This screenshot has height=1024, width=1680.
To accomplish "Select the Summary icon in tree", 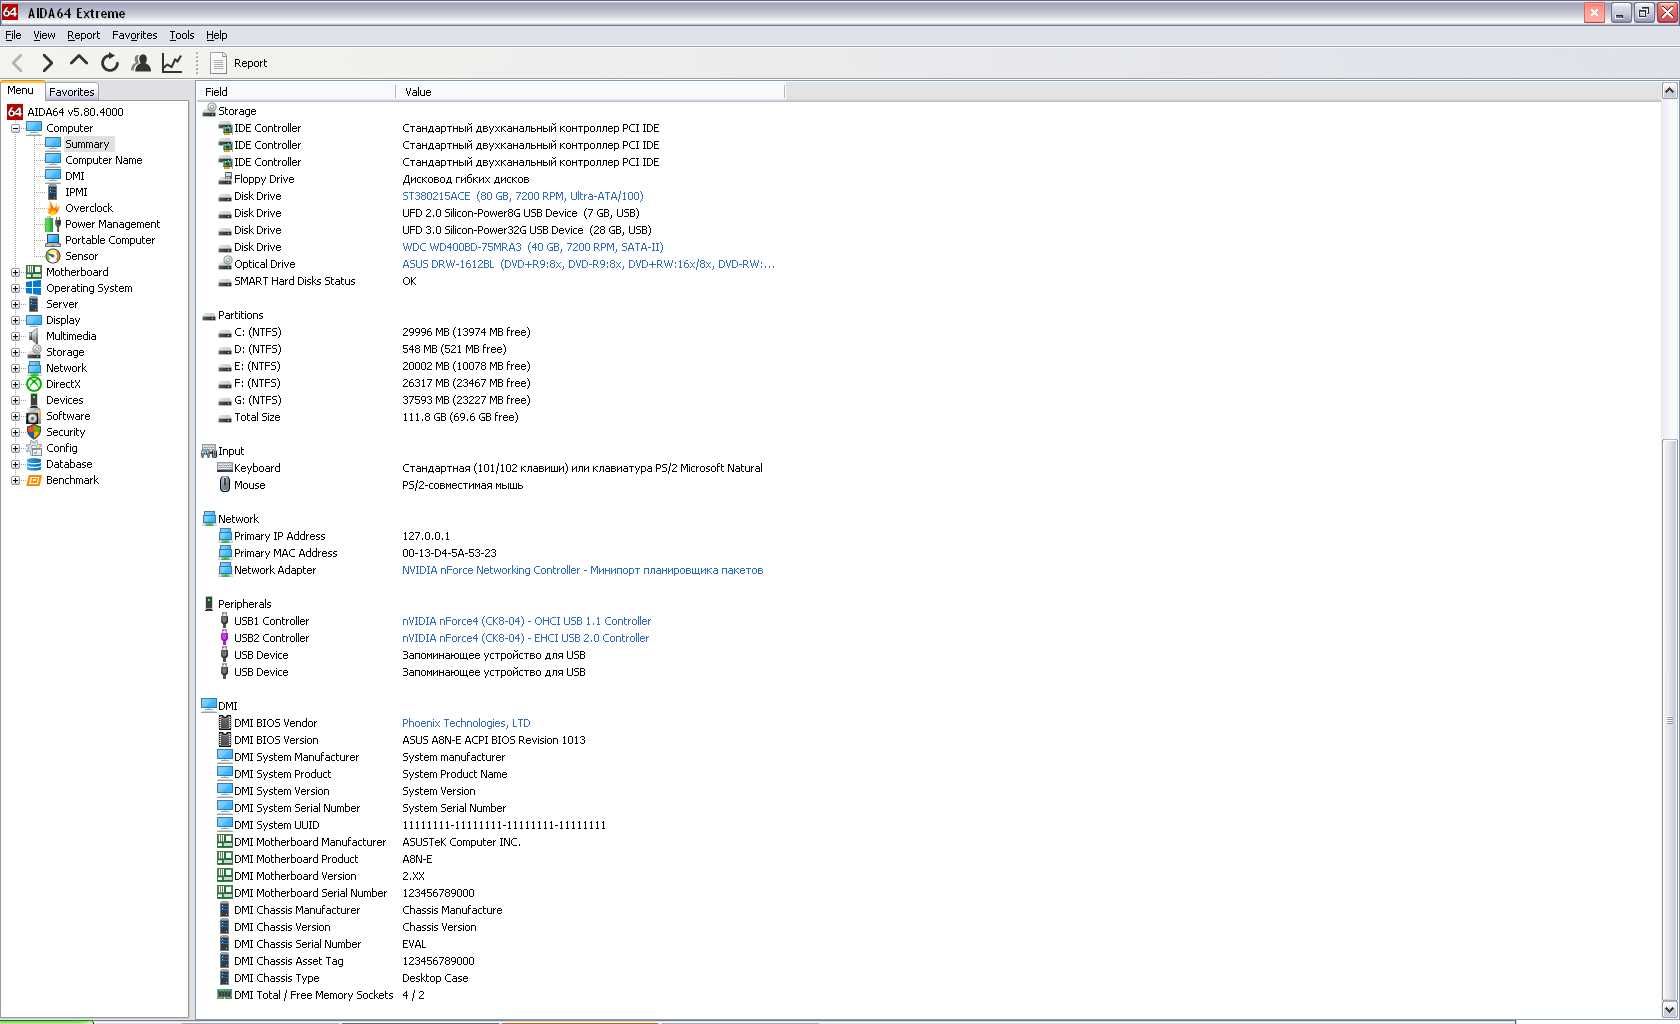I will click(x=53, y=144).
